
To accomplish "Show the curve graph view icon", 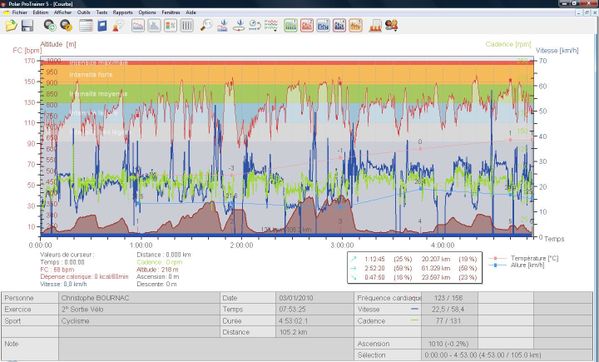I will [138, 26].
